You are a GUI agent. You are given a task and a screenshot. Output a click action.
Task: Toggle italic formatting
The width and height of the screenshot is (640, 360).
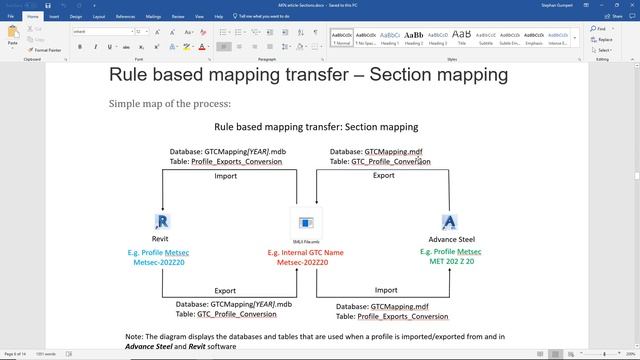coord(95,47)
